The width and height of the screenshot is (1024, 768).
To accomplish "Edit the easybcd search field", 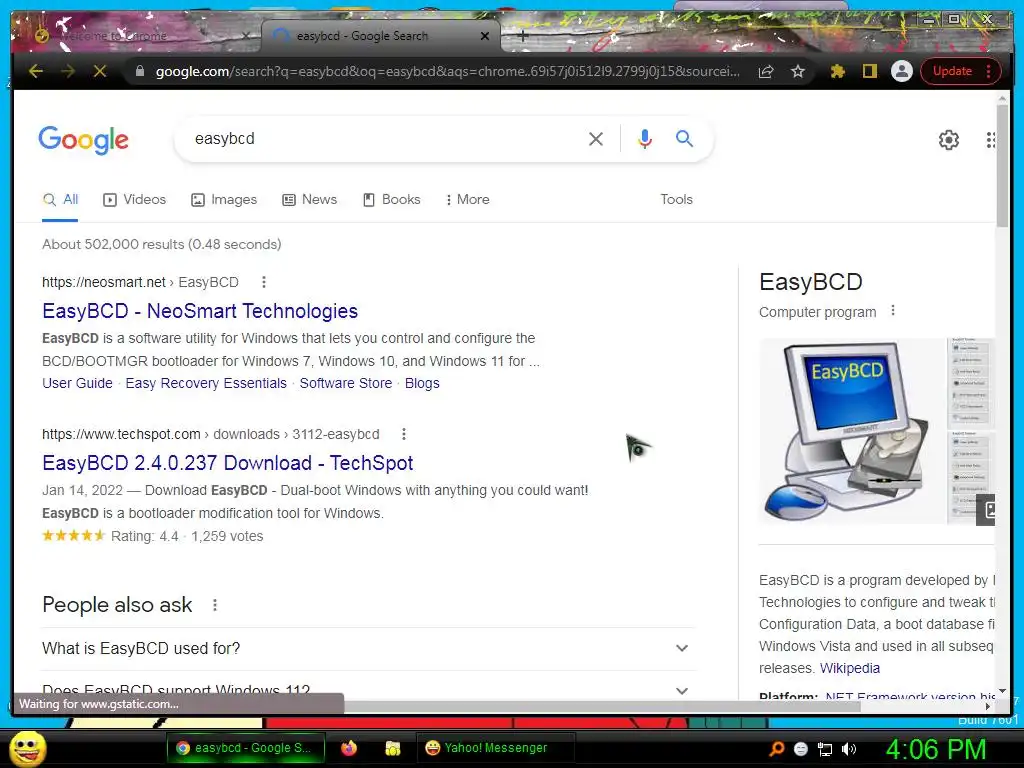I will [385, 138].
